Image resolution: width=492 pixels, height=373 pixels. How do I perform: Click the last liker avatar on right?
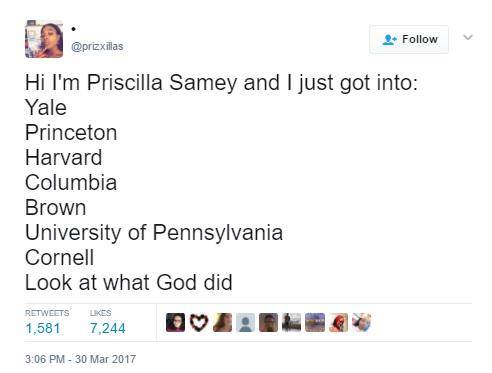[x=362, y=322]
